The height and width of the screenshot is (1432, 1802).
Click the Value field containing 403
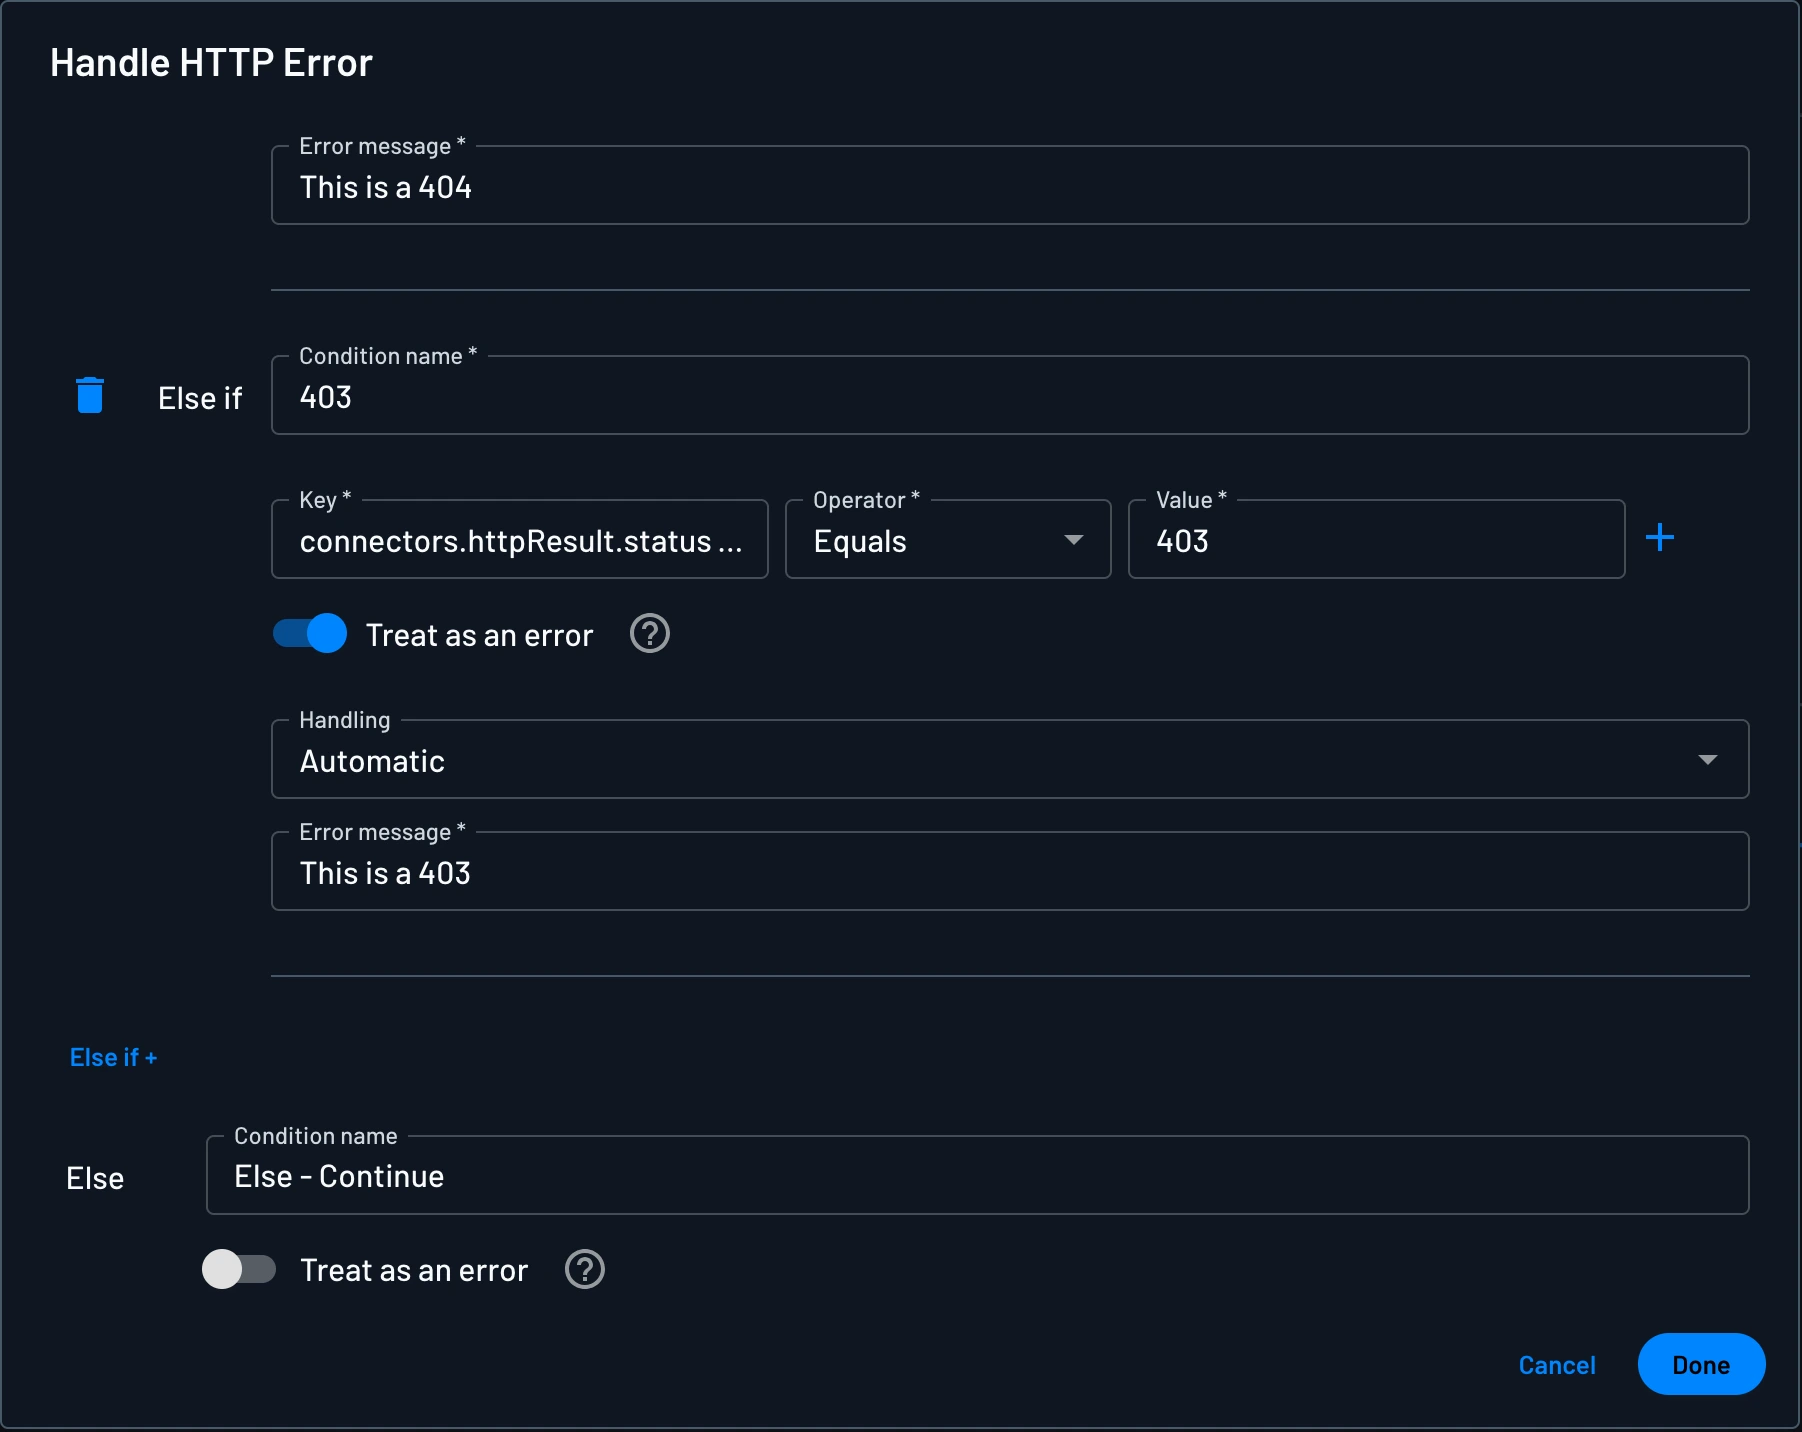1376,540
